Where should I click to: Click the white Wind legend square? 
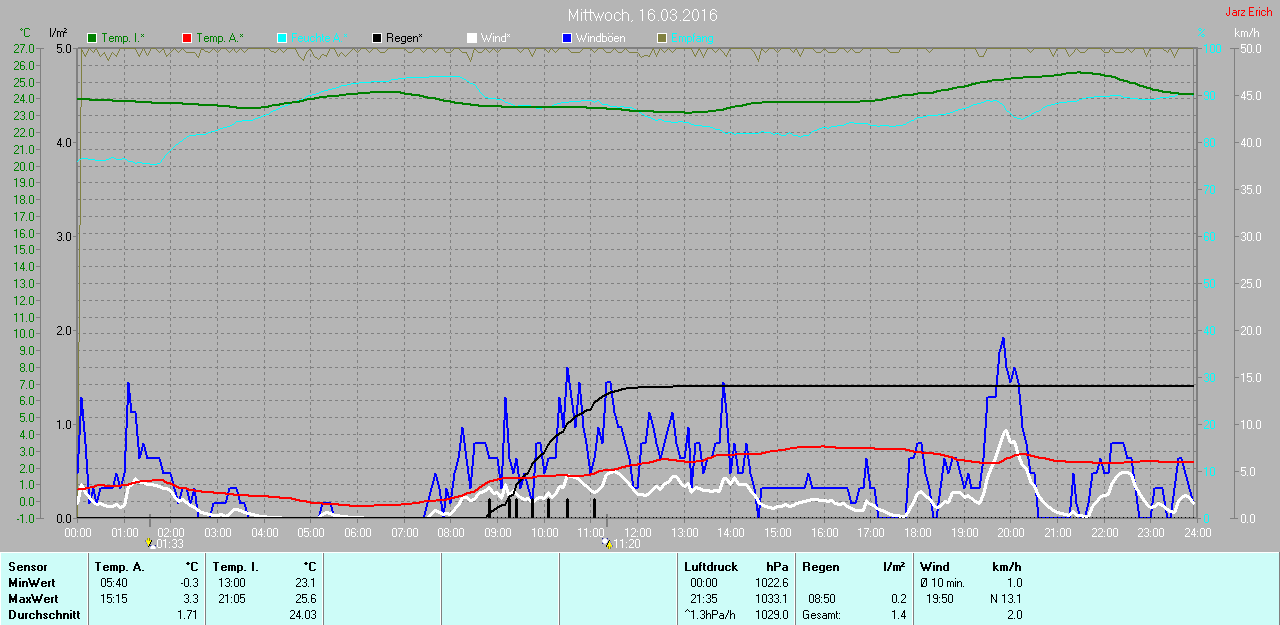pos(472,38)
